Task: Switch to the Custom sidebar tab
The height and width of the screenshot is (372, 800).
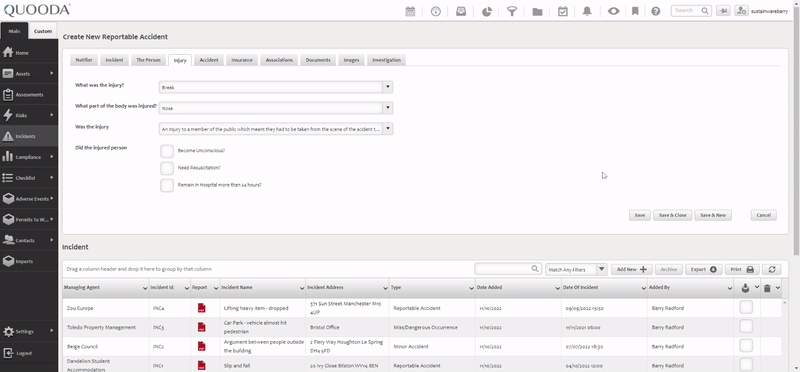Action: (43, 31)
